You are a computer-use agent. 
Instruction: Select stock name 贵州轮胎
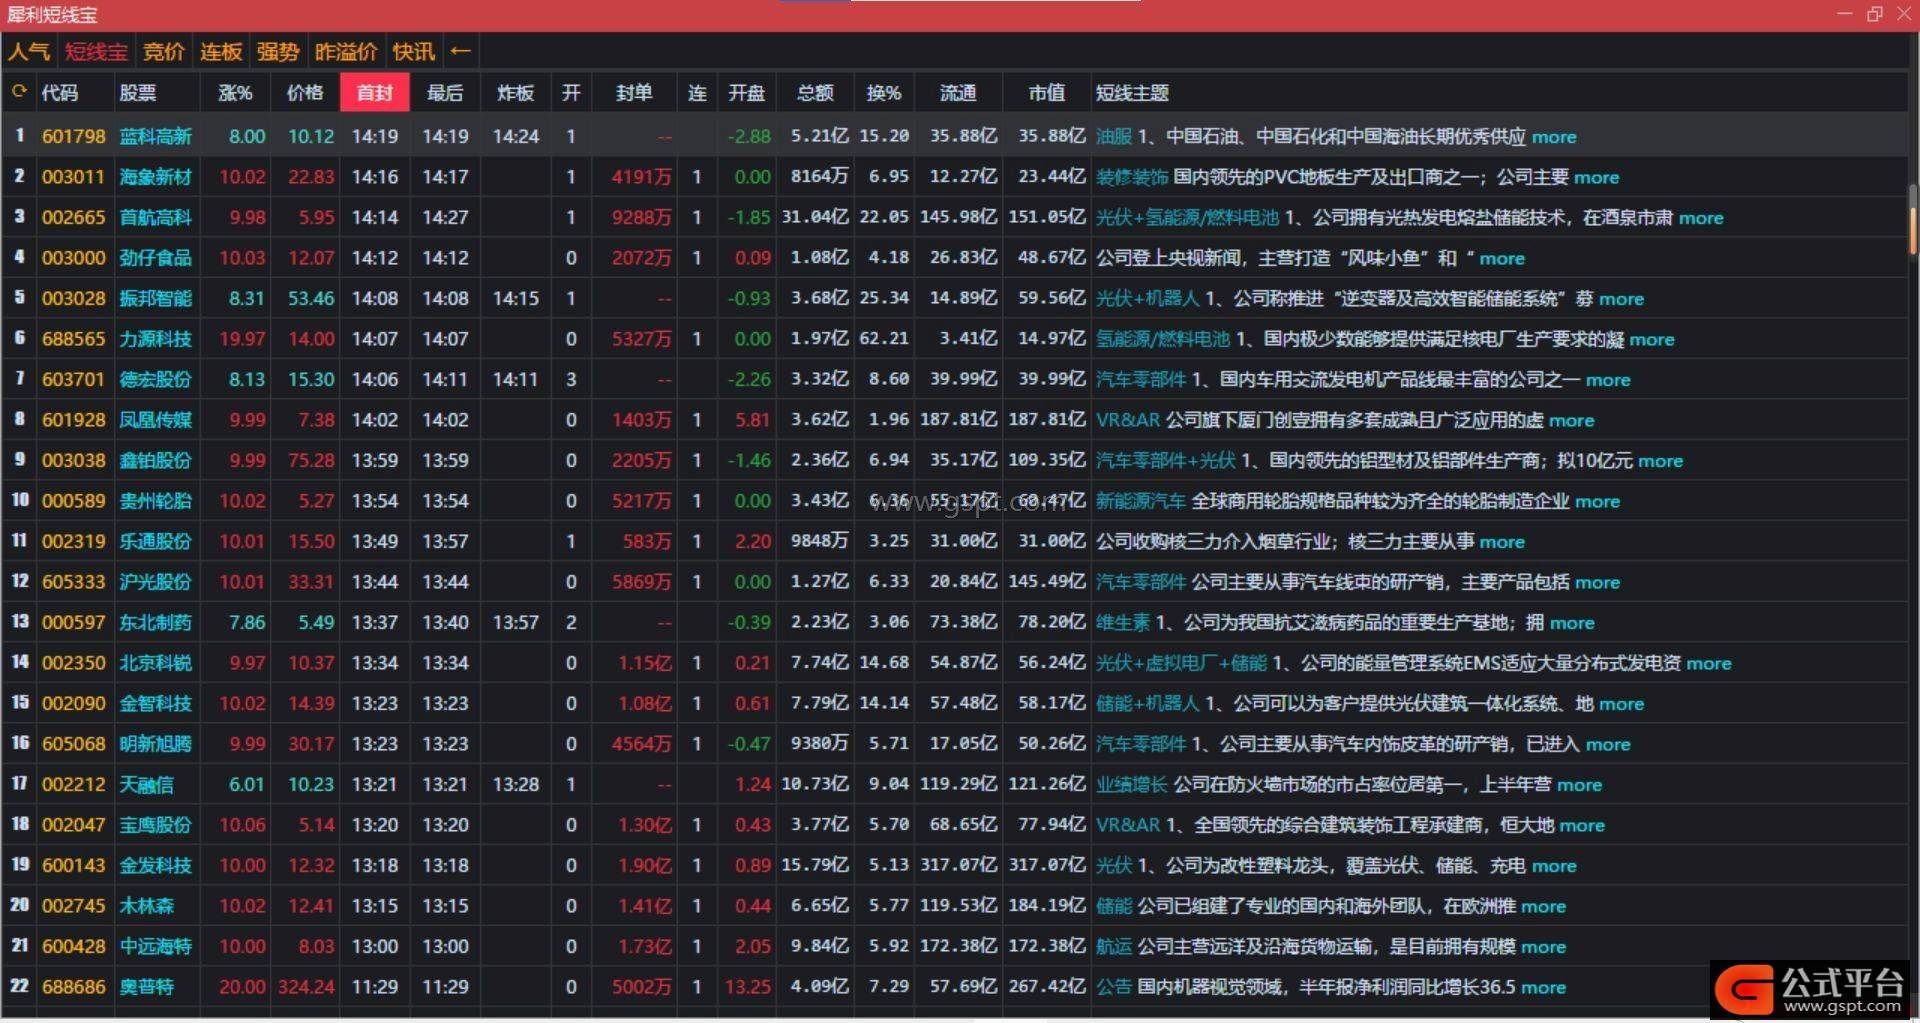156,501
